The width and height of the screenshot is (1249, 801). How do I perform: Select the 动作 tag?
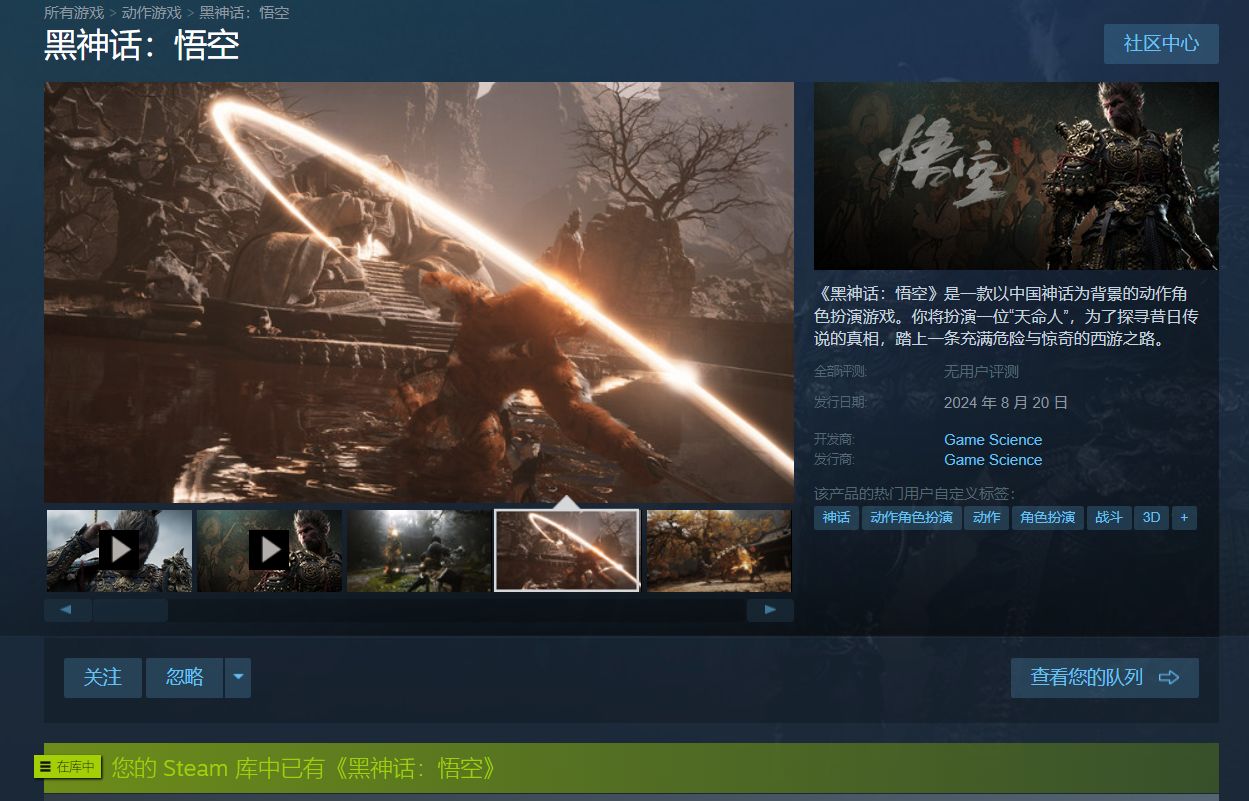click(x=987, y=518)
